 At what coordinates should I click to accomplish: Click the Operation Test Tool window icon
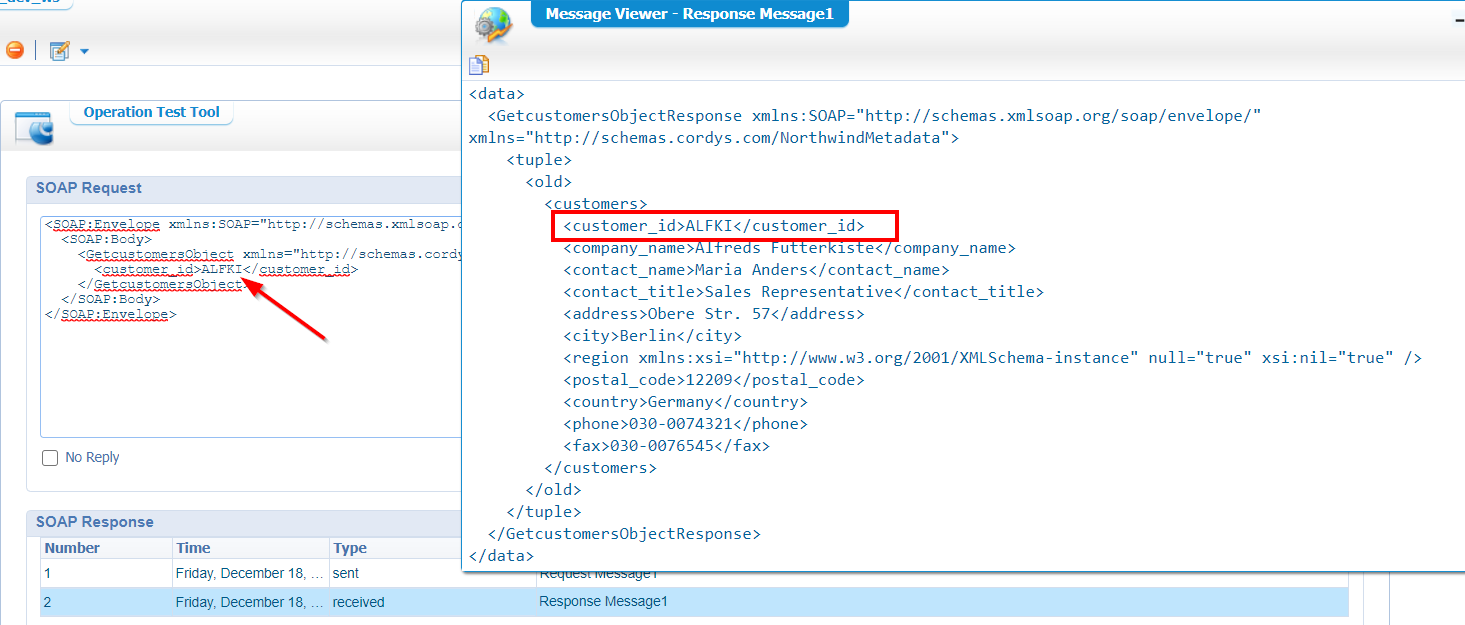[x=36, y=128]
